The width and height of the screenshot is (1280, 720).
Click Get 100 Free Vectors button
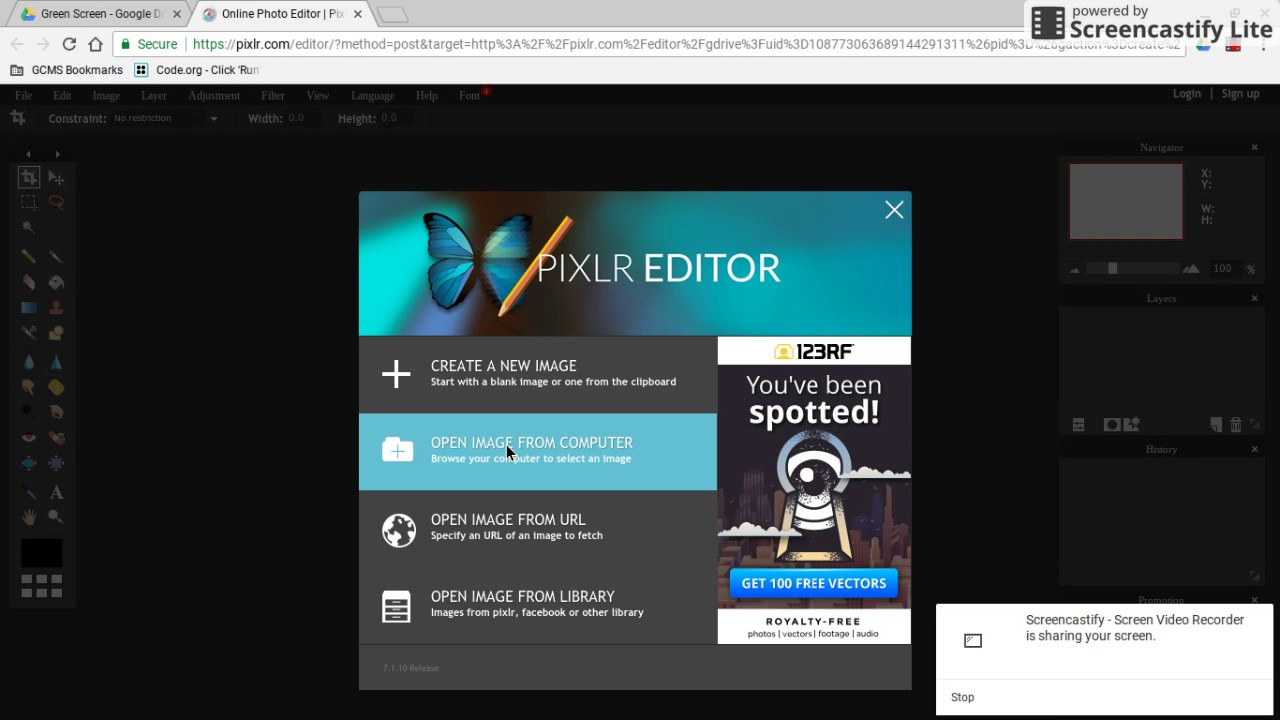(x=813, y=583)
